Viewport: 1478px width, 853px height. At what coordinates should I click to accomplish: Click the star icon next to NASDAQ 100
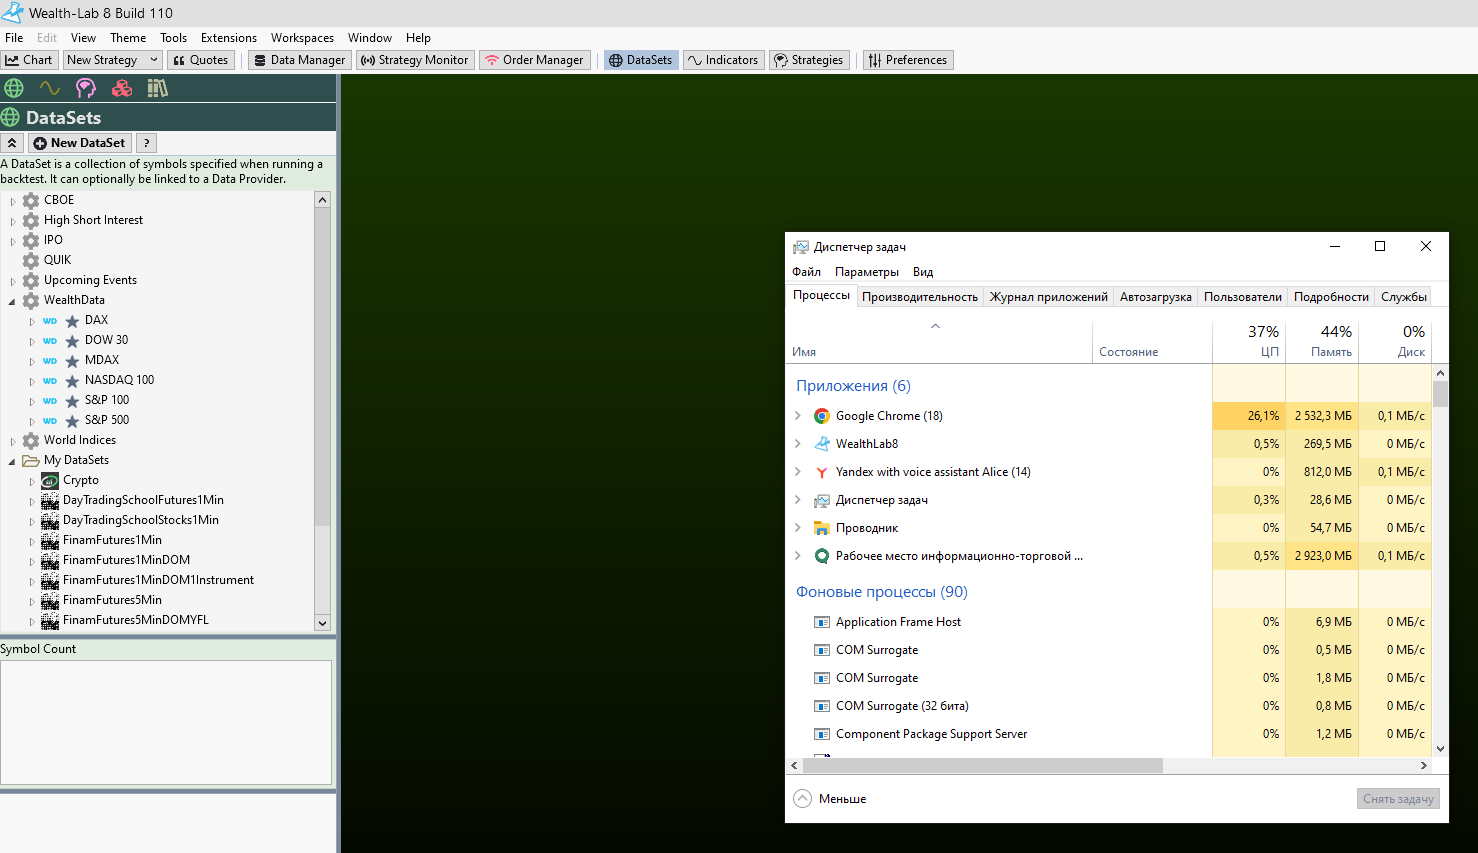tap(72, 381)
